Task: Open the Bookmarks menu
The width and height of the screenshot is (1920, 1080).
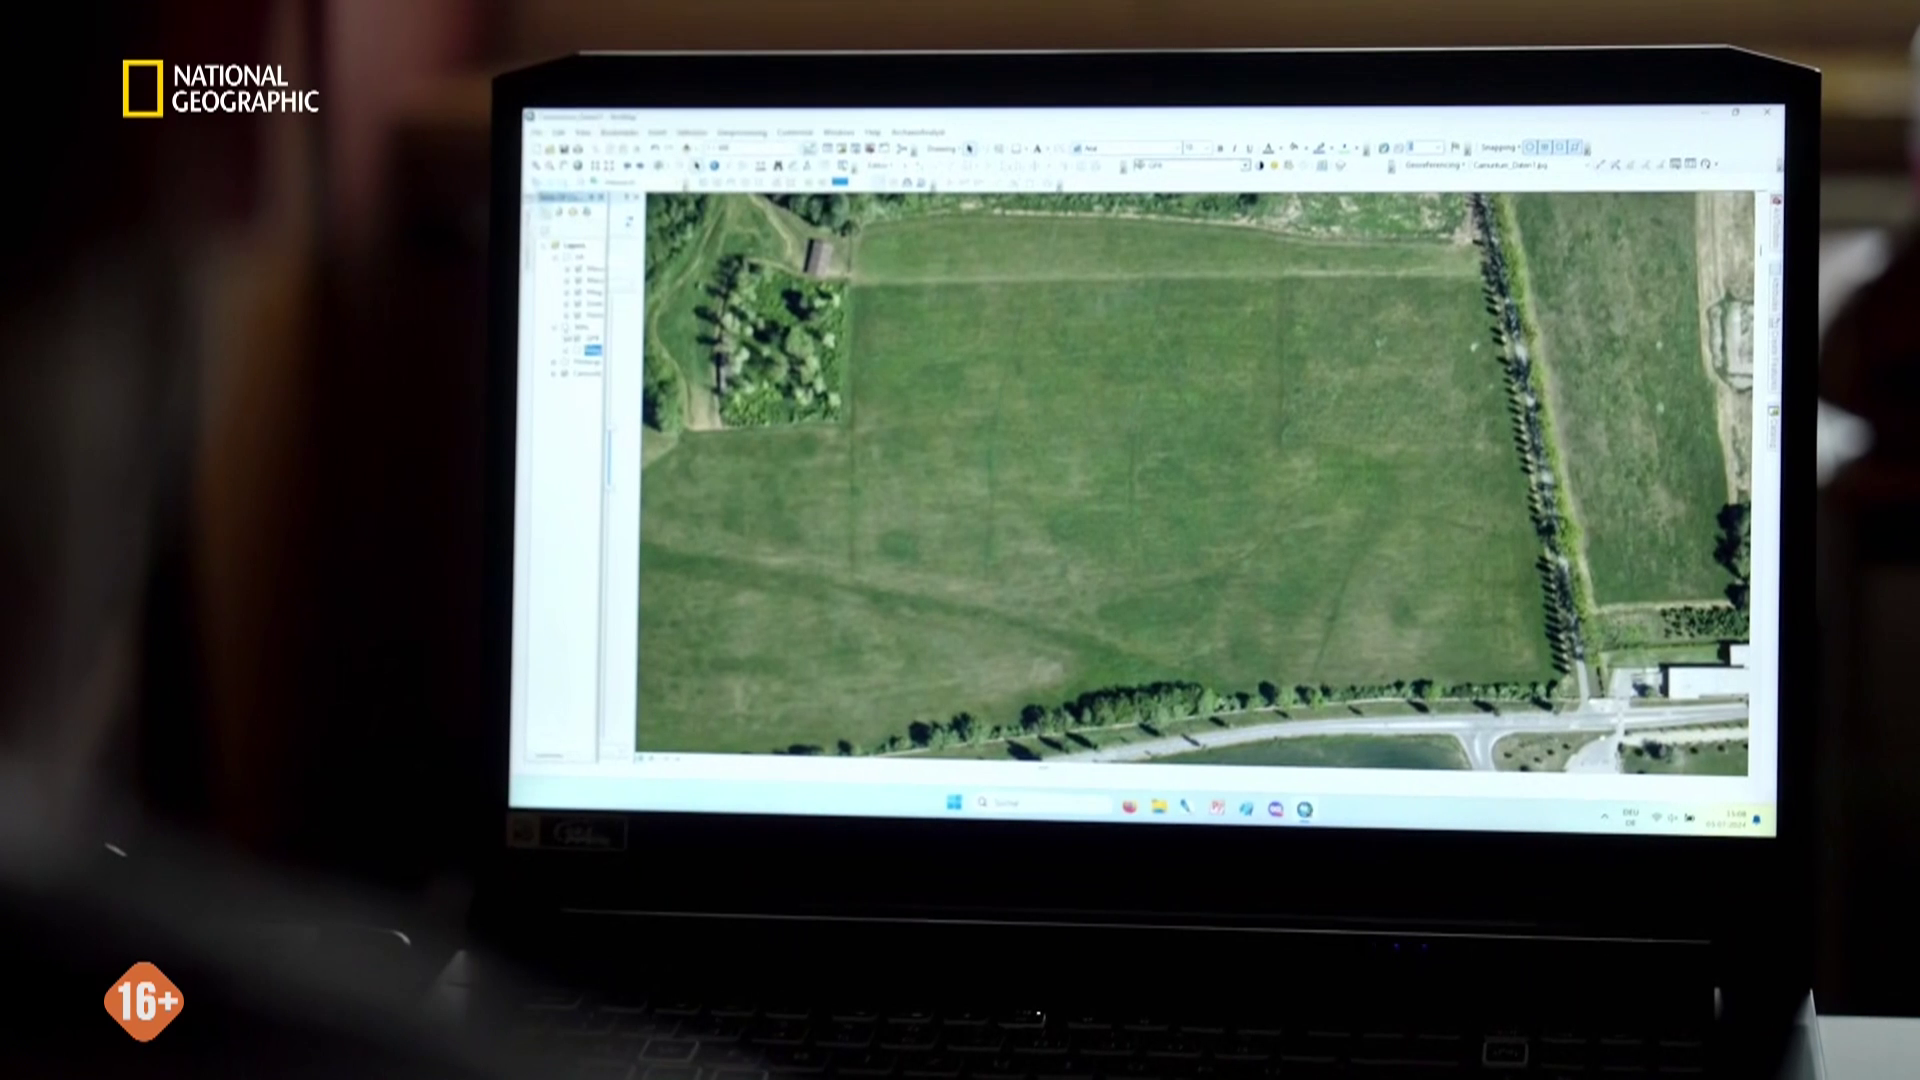Action: pyautogui.click(x=619, y=133)
